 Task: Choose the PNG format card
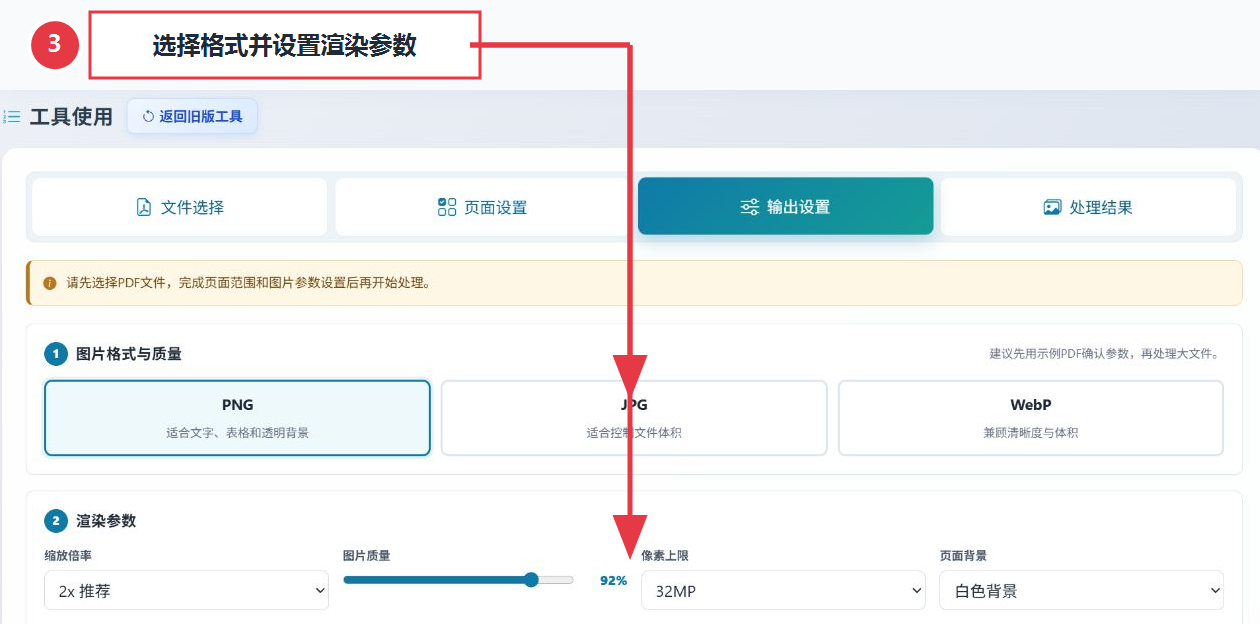point(237,418)
